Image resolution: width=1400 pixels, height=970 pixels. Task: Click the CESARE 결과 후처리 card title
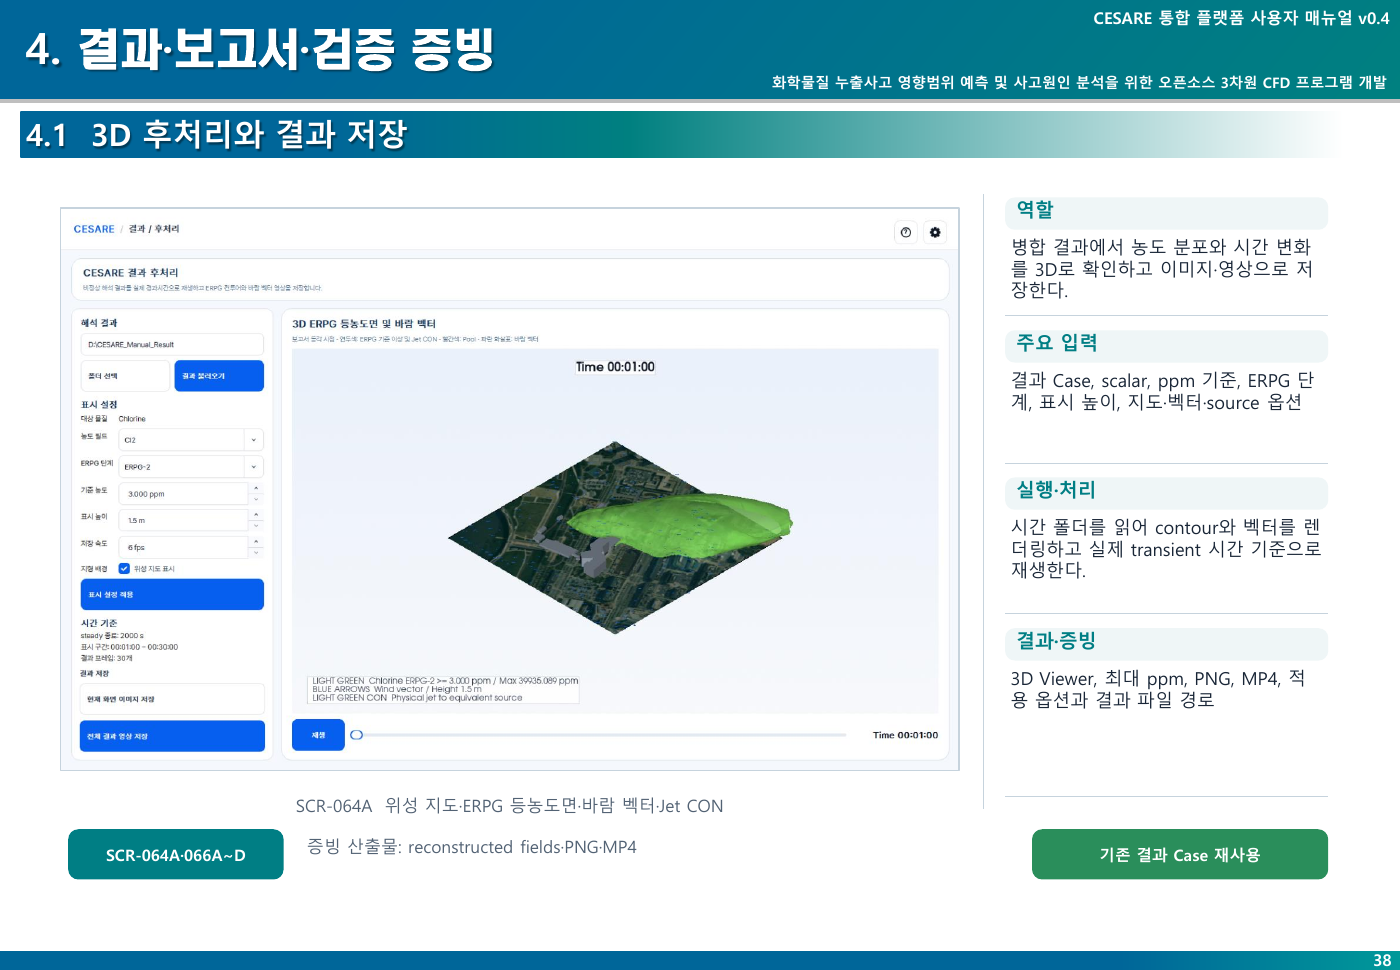click(x=131, y=272)
